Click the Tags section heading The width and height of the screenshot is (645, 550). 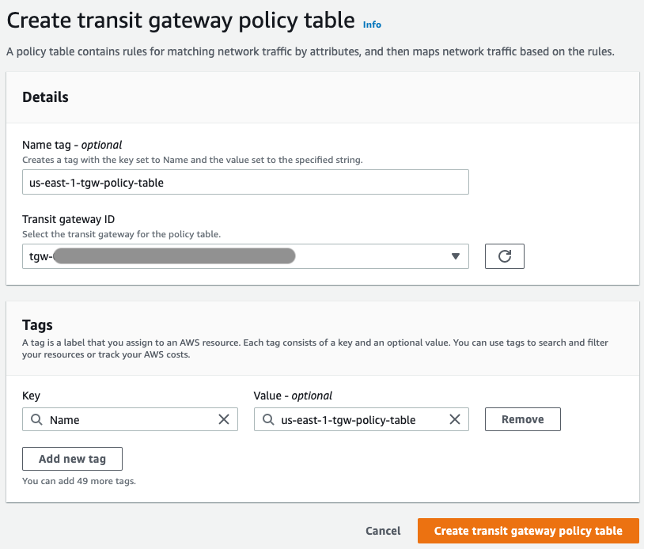tap(37, 325)
